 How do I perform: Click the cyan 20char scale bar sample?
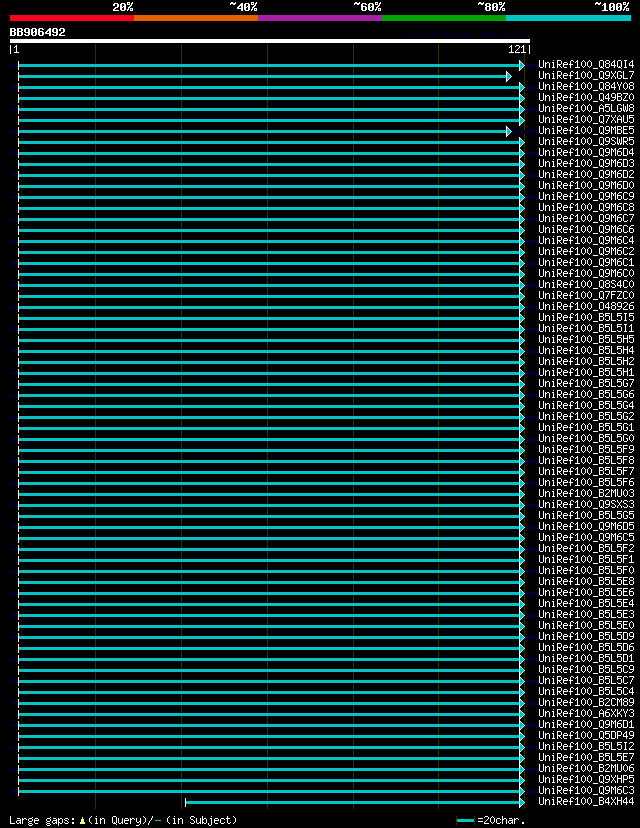click(x=465, y=821)
